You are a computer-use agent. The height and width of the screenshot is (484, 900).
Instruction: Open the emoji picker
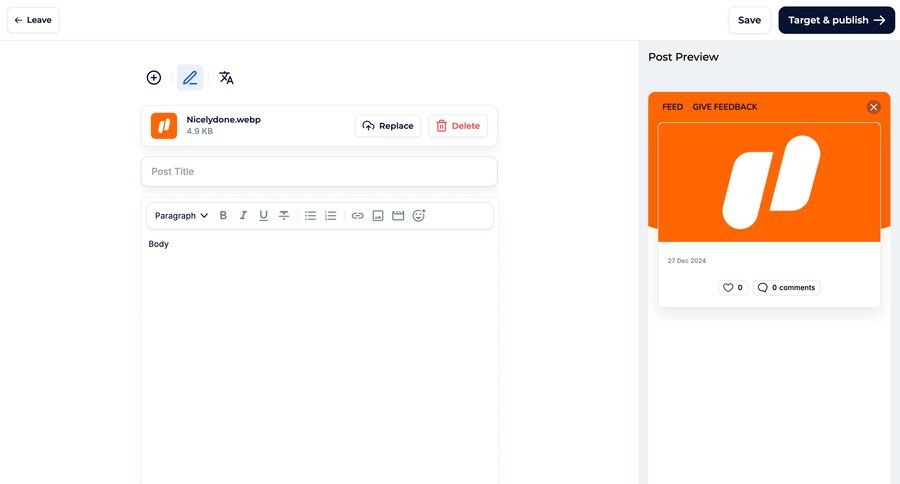point(419,215)
